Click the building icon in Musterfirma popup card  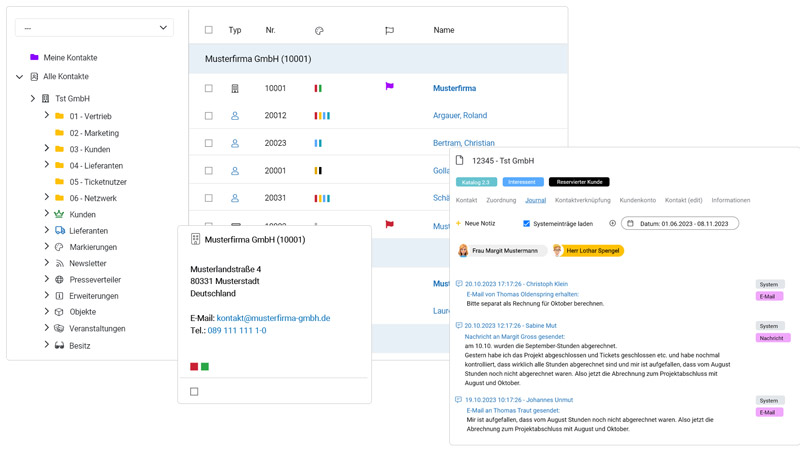tap(195, 239)
